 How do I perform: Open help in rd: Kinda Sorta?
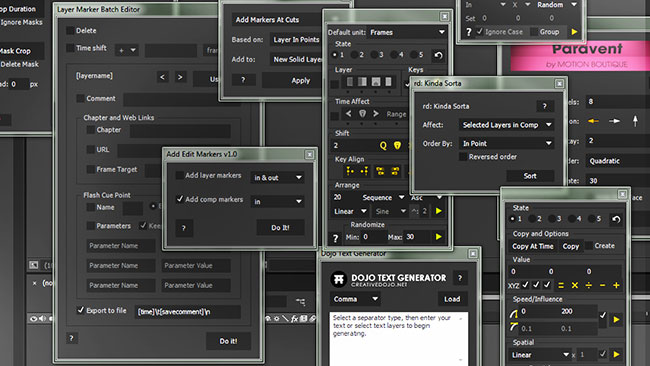(x=545, y=106)
